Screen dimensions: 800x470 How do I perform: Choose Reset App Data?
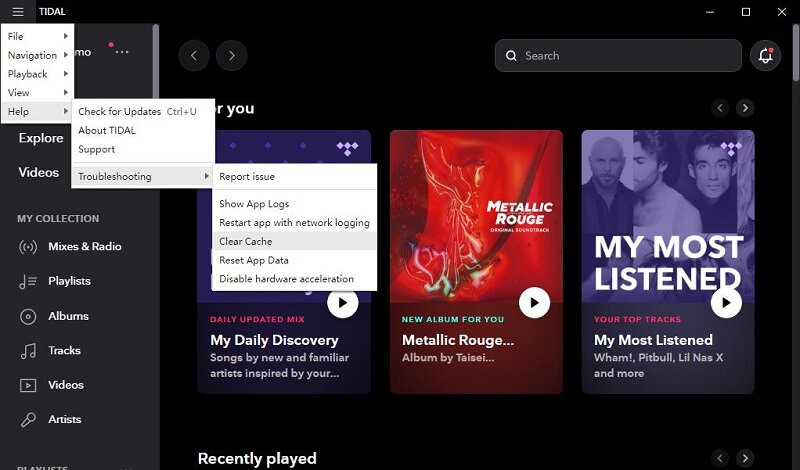click(x=294, y=260)
